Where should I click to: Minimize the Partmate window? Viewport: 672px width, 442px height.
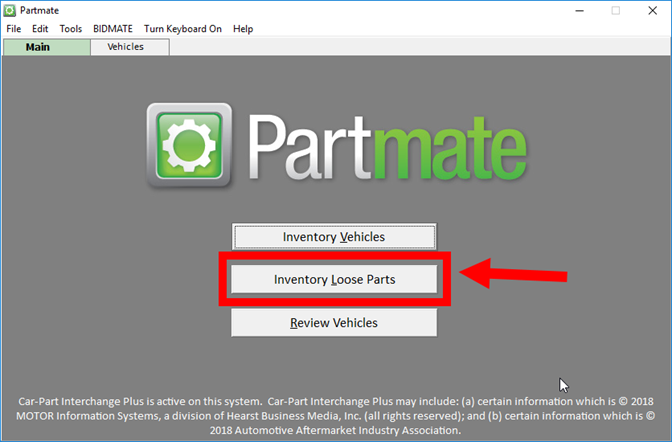pos(579,11)
